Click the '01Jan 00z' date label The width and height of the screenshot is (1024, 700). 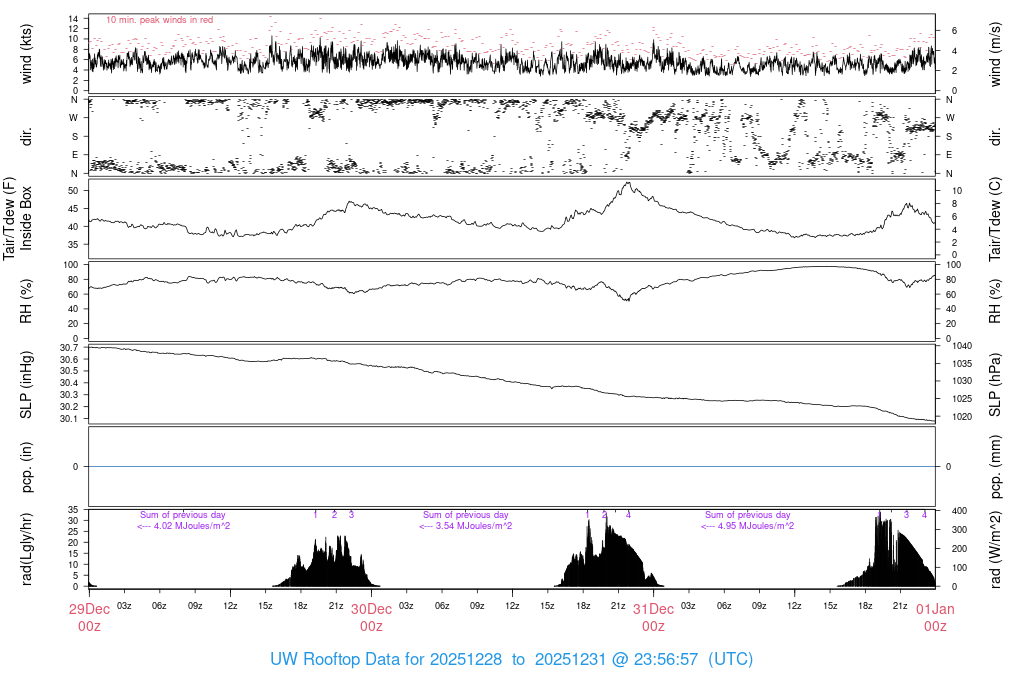pos(935,618)
